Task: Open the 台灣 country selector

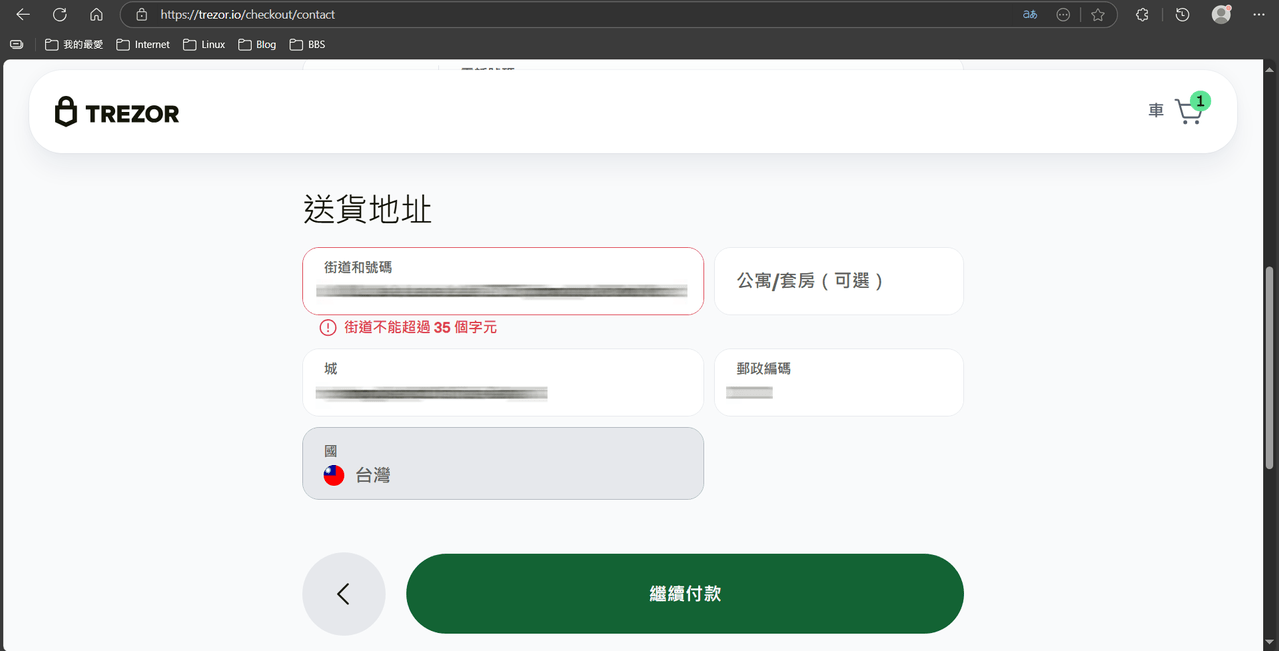Action: 502,463
